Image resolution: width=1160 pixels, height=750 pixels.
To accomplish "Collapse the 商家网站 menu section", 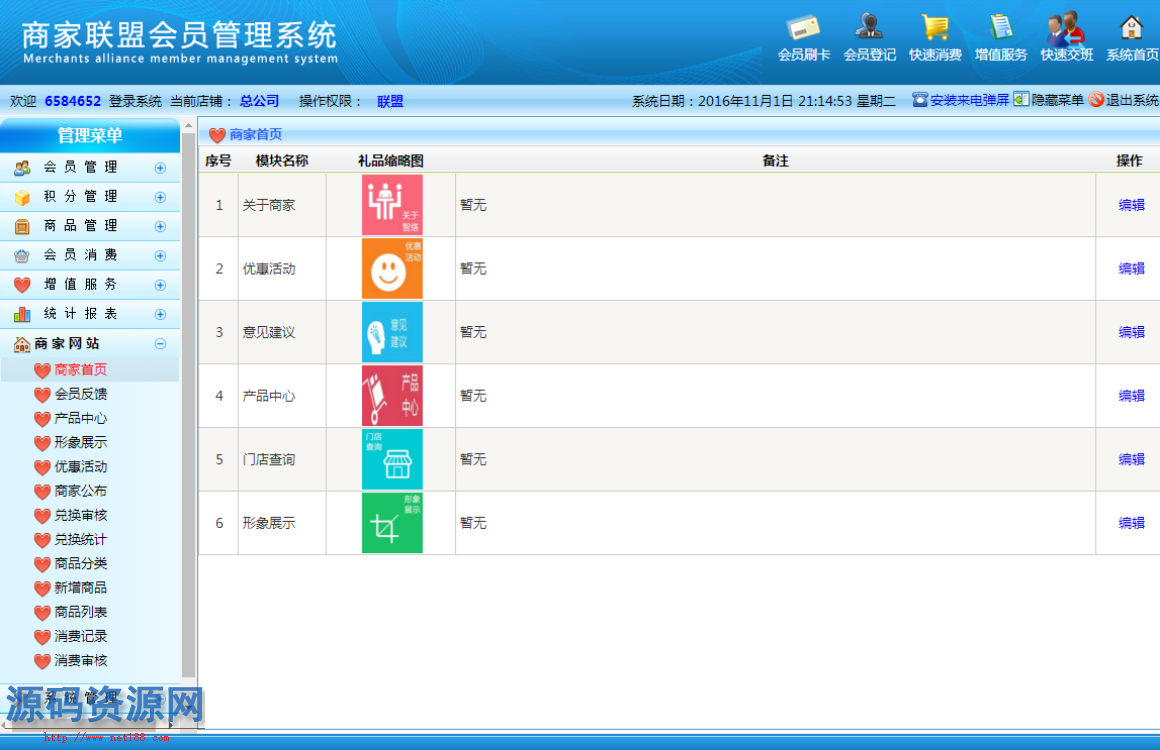I will point(160,343).
